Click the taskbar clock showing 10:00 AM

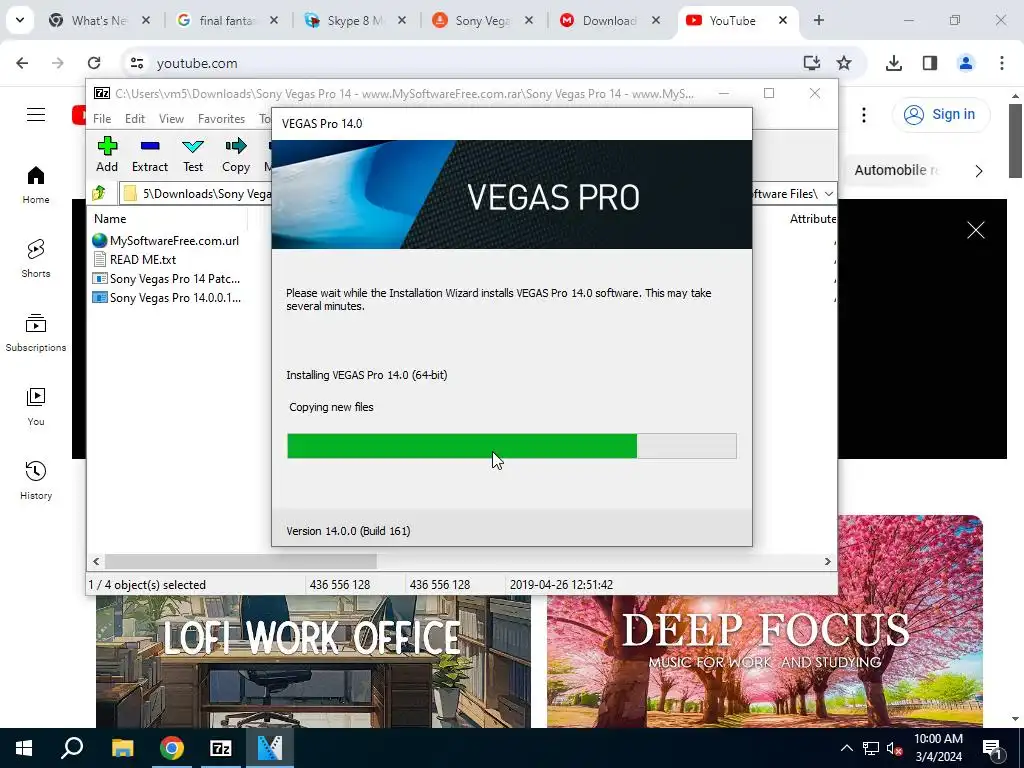pos(938,748)
